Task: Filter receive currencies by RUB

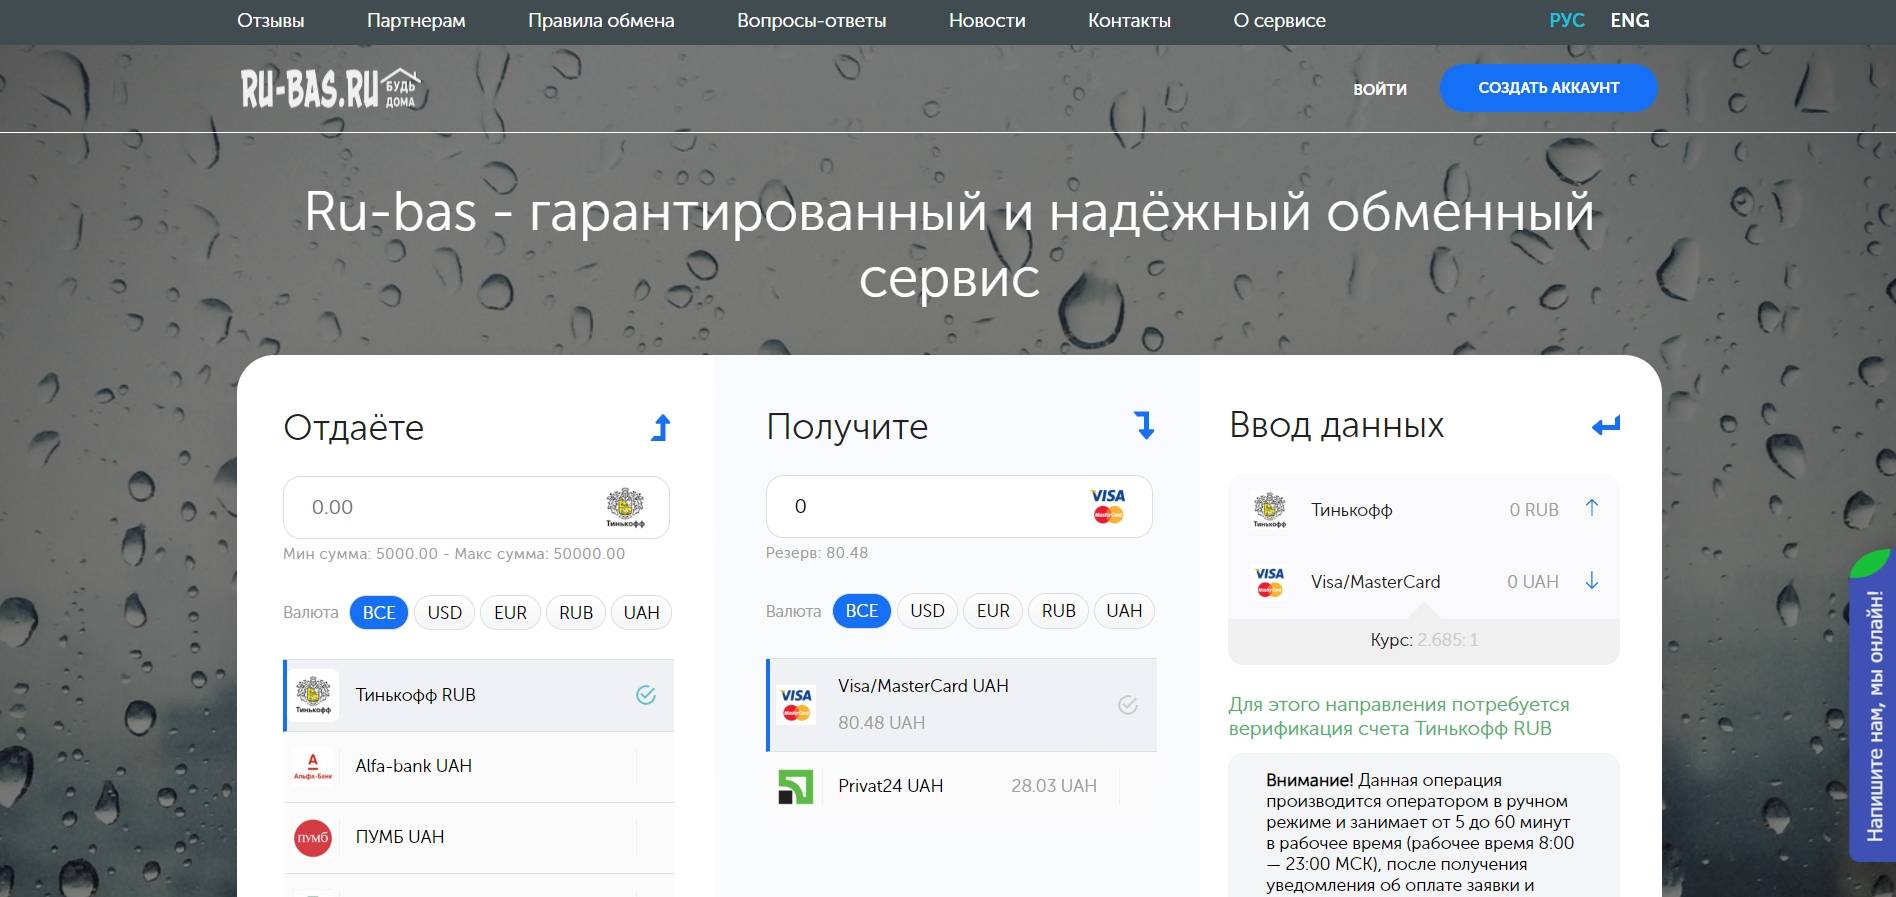Action: tap(1059, 611)
